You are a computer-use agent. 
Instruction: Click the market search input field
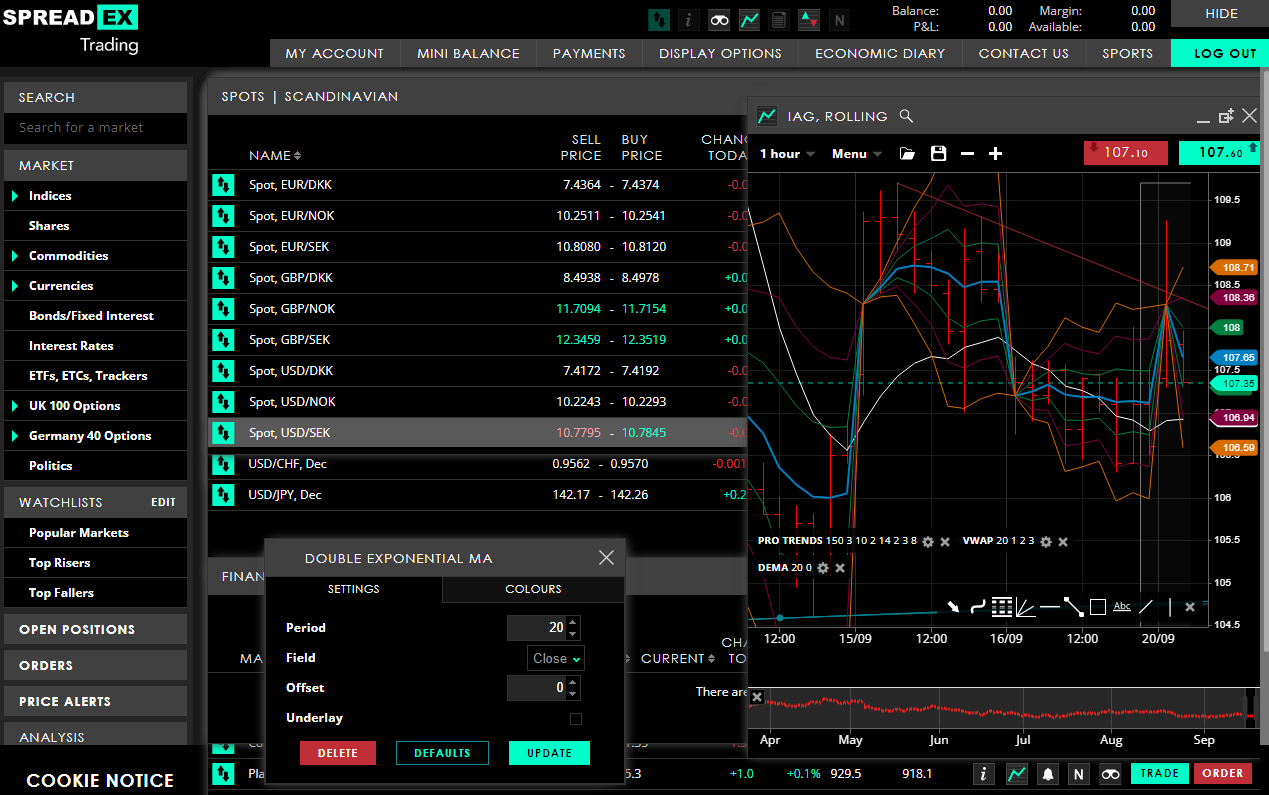point(95,128)
